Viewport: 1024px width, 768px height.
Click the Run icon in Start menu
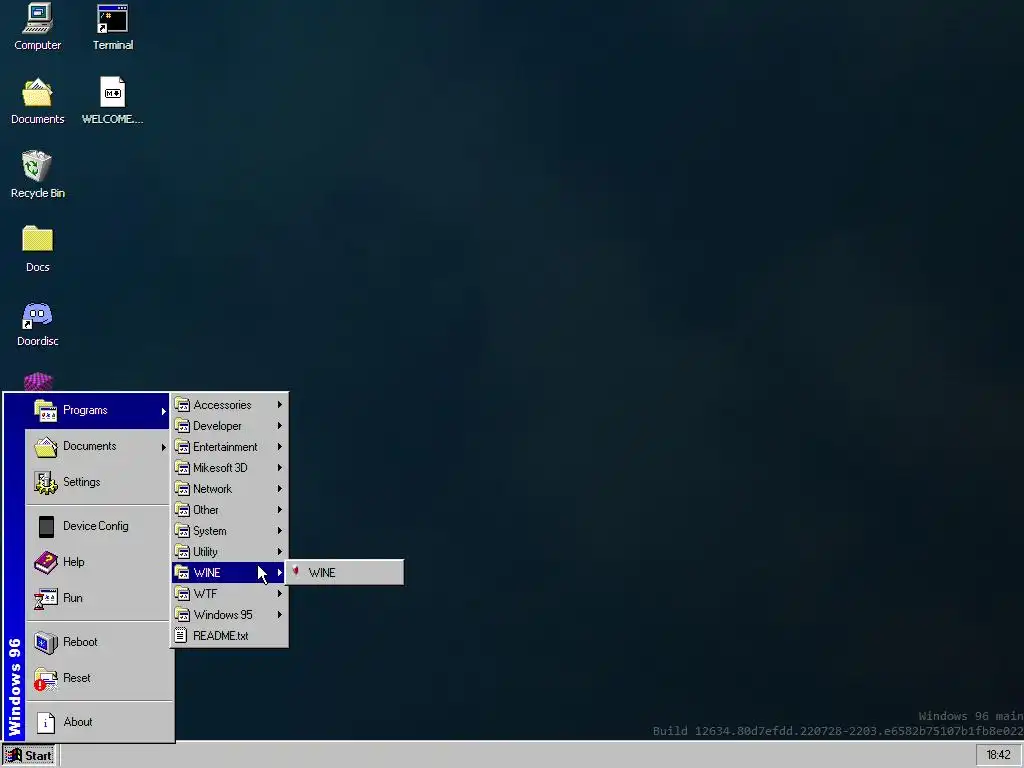[45, 598]
